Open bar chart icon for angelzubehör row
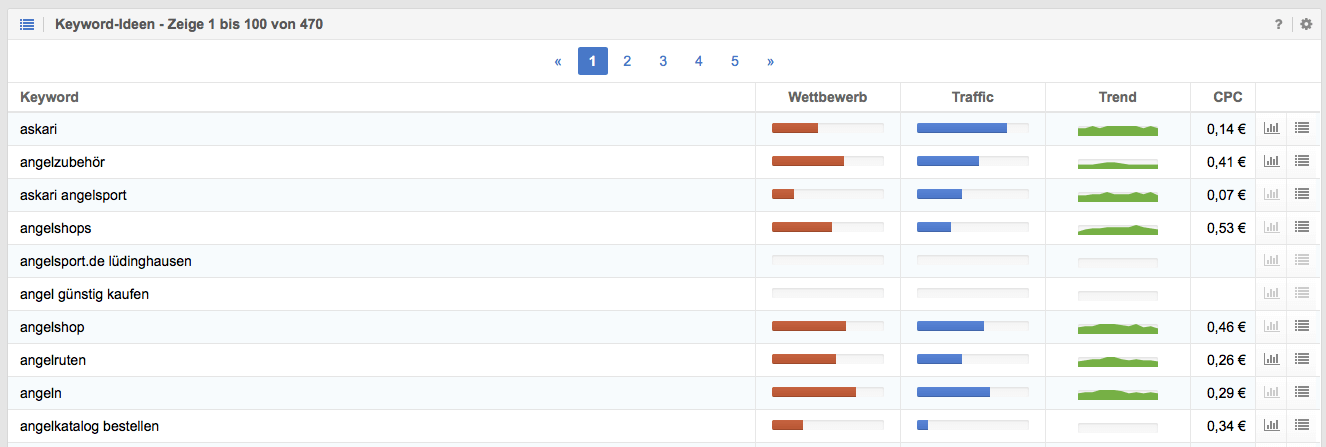1326x447 pixels. [x=1272, y=161]
